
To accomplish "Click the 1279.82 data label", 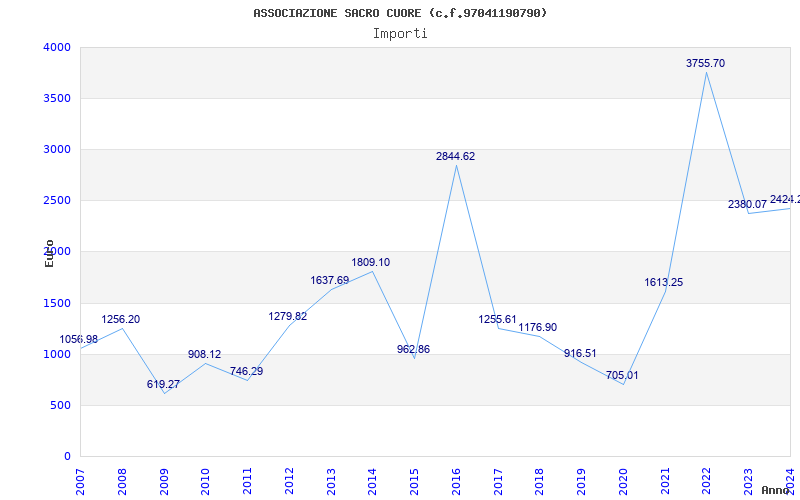I will 288,316.
